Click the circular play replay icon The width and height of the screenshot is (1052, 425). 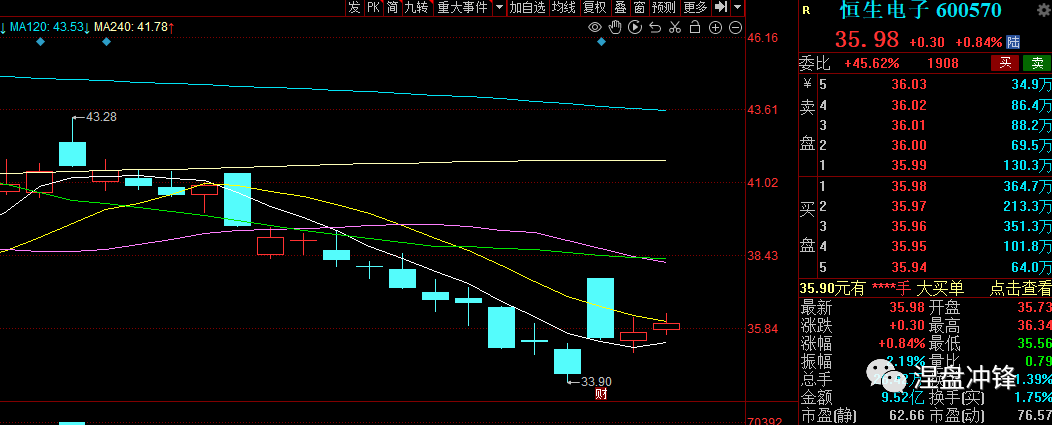click(x=636, y=27)
